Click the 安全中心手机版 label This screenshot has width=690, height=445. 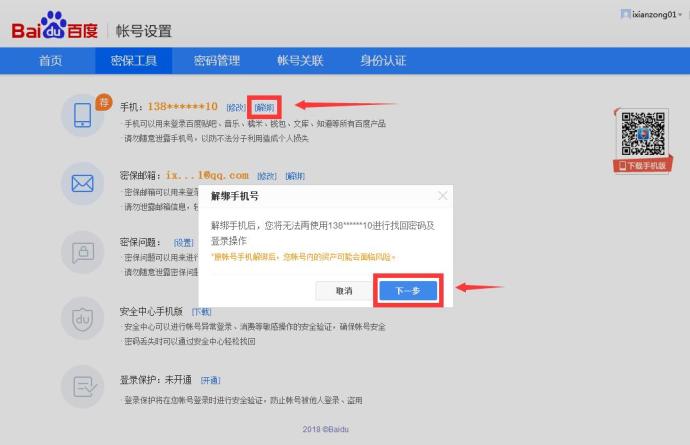151,312
